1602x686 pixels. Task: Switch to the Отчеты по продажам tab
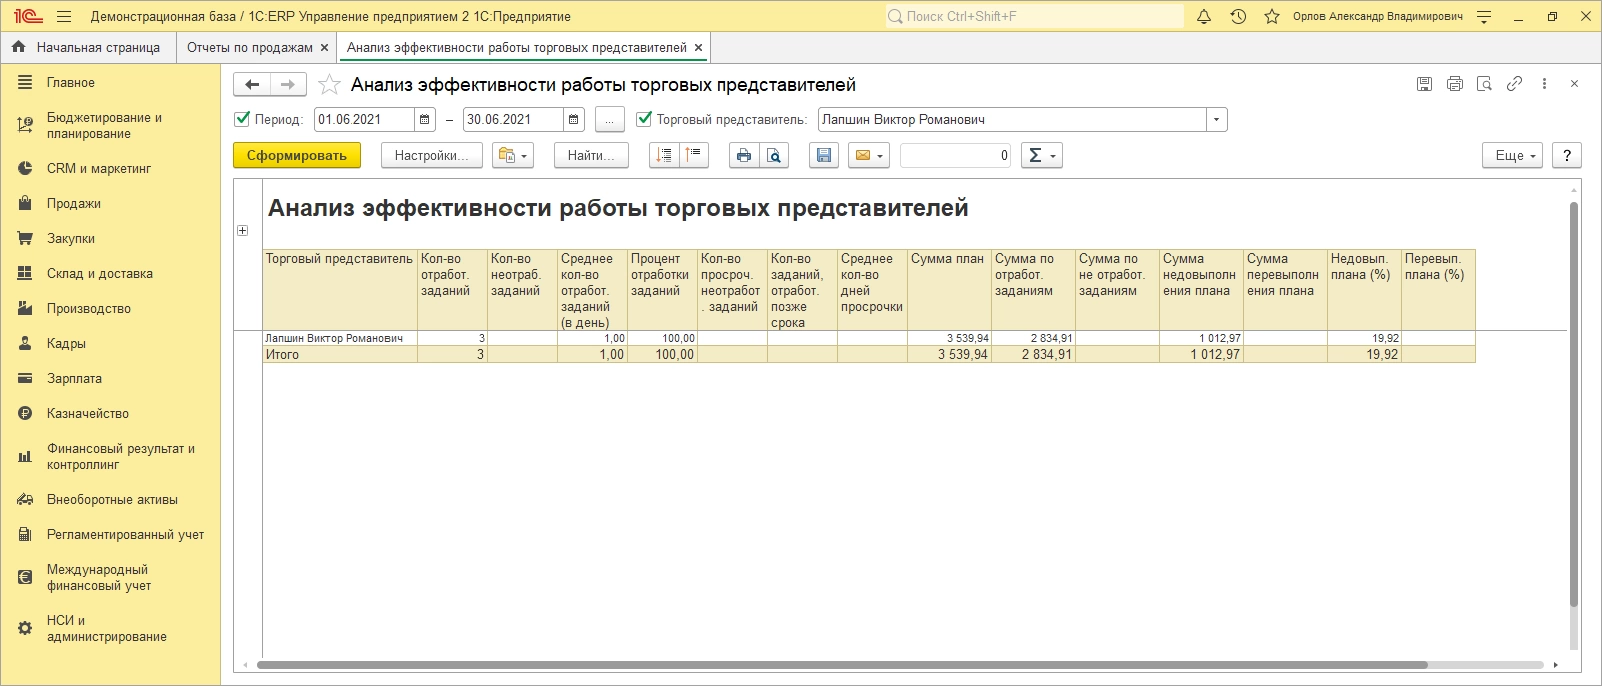249,47
